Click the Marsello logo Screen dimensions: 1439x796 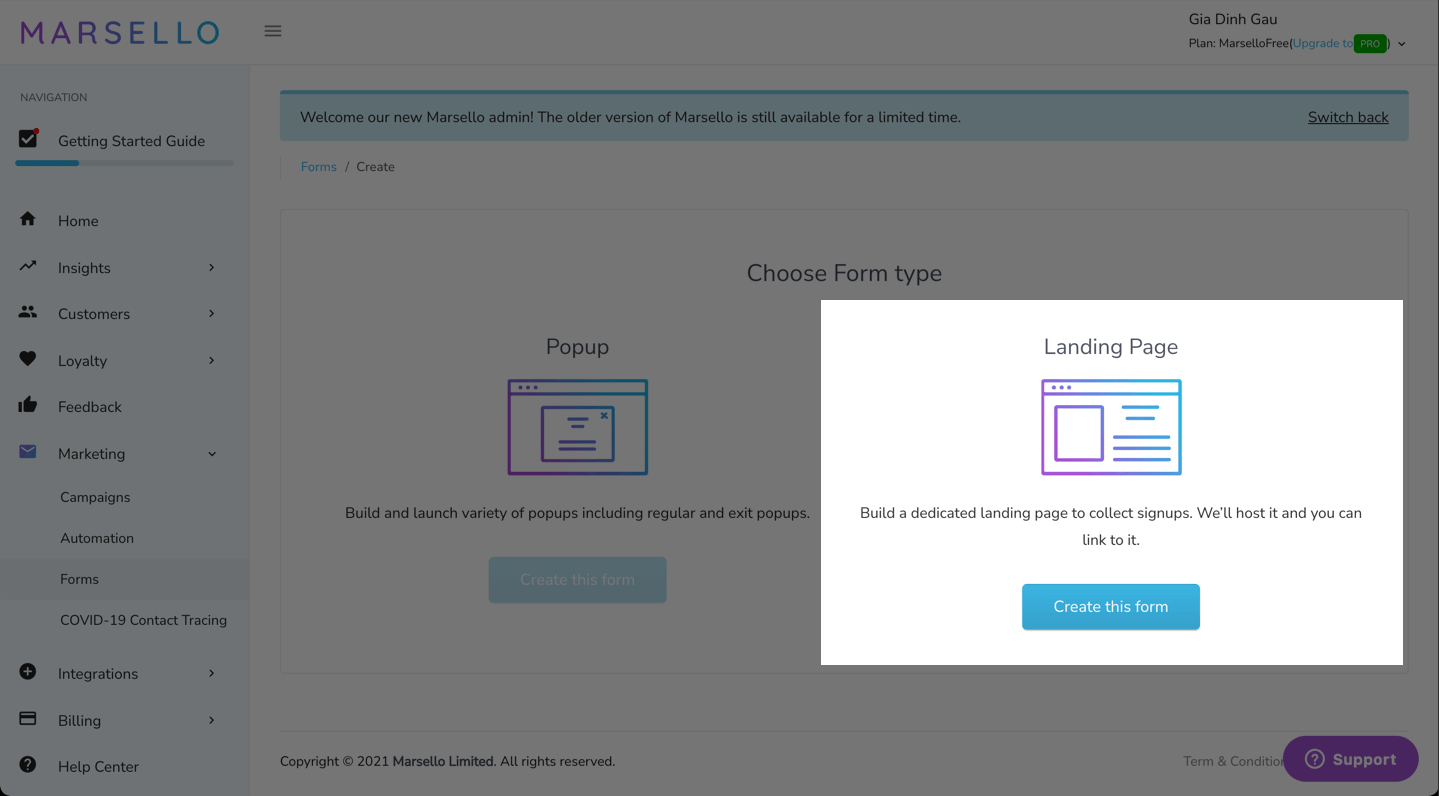click(120, 32)
